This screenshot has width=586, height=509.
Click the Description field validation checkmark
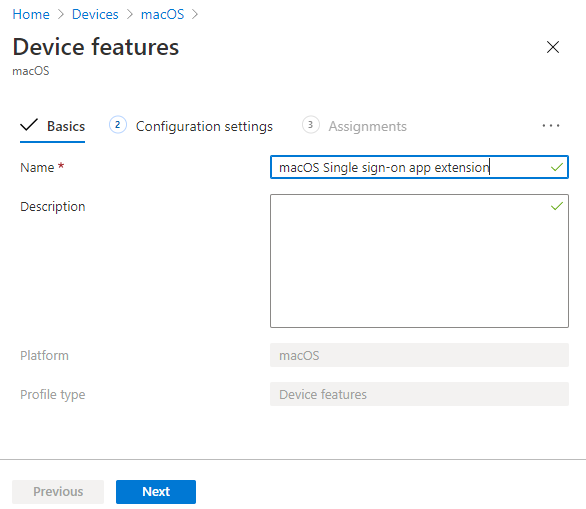point(556,206)
